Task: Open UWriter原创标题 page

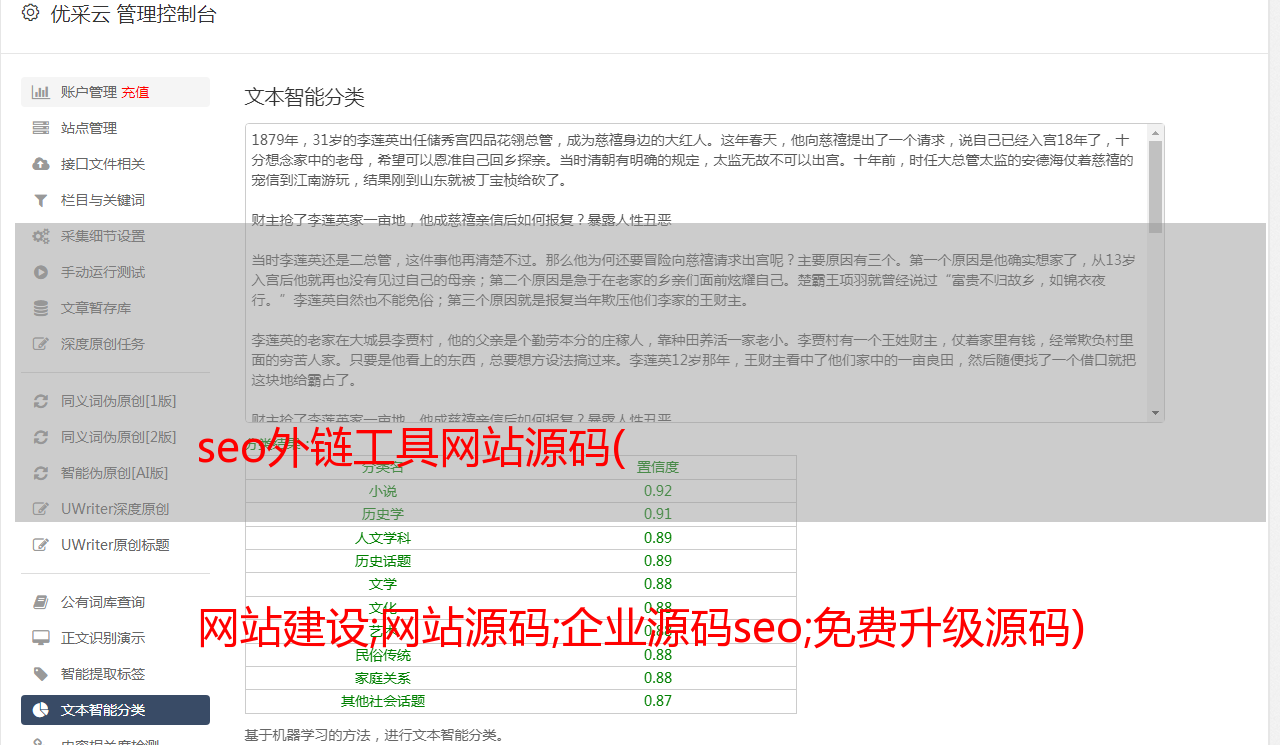Action: [x=115, y=545]
